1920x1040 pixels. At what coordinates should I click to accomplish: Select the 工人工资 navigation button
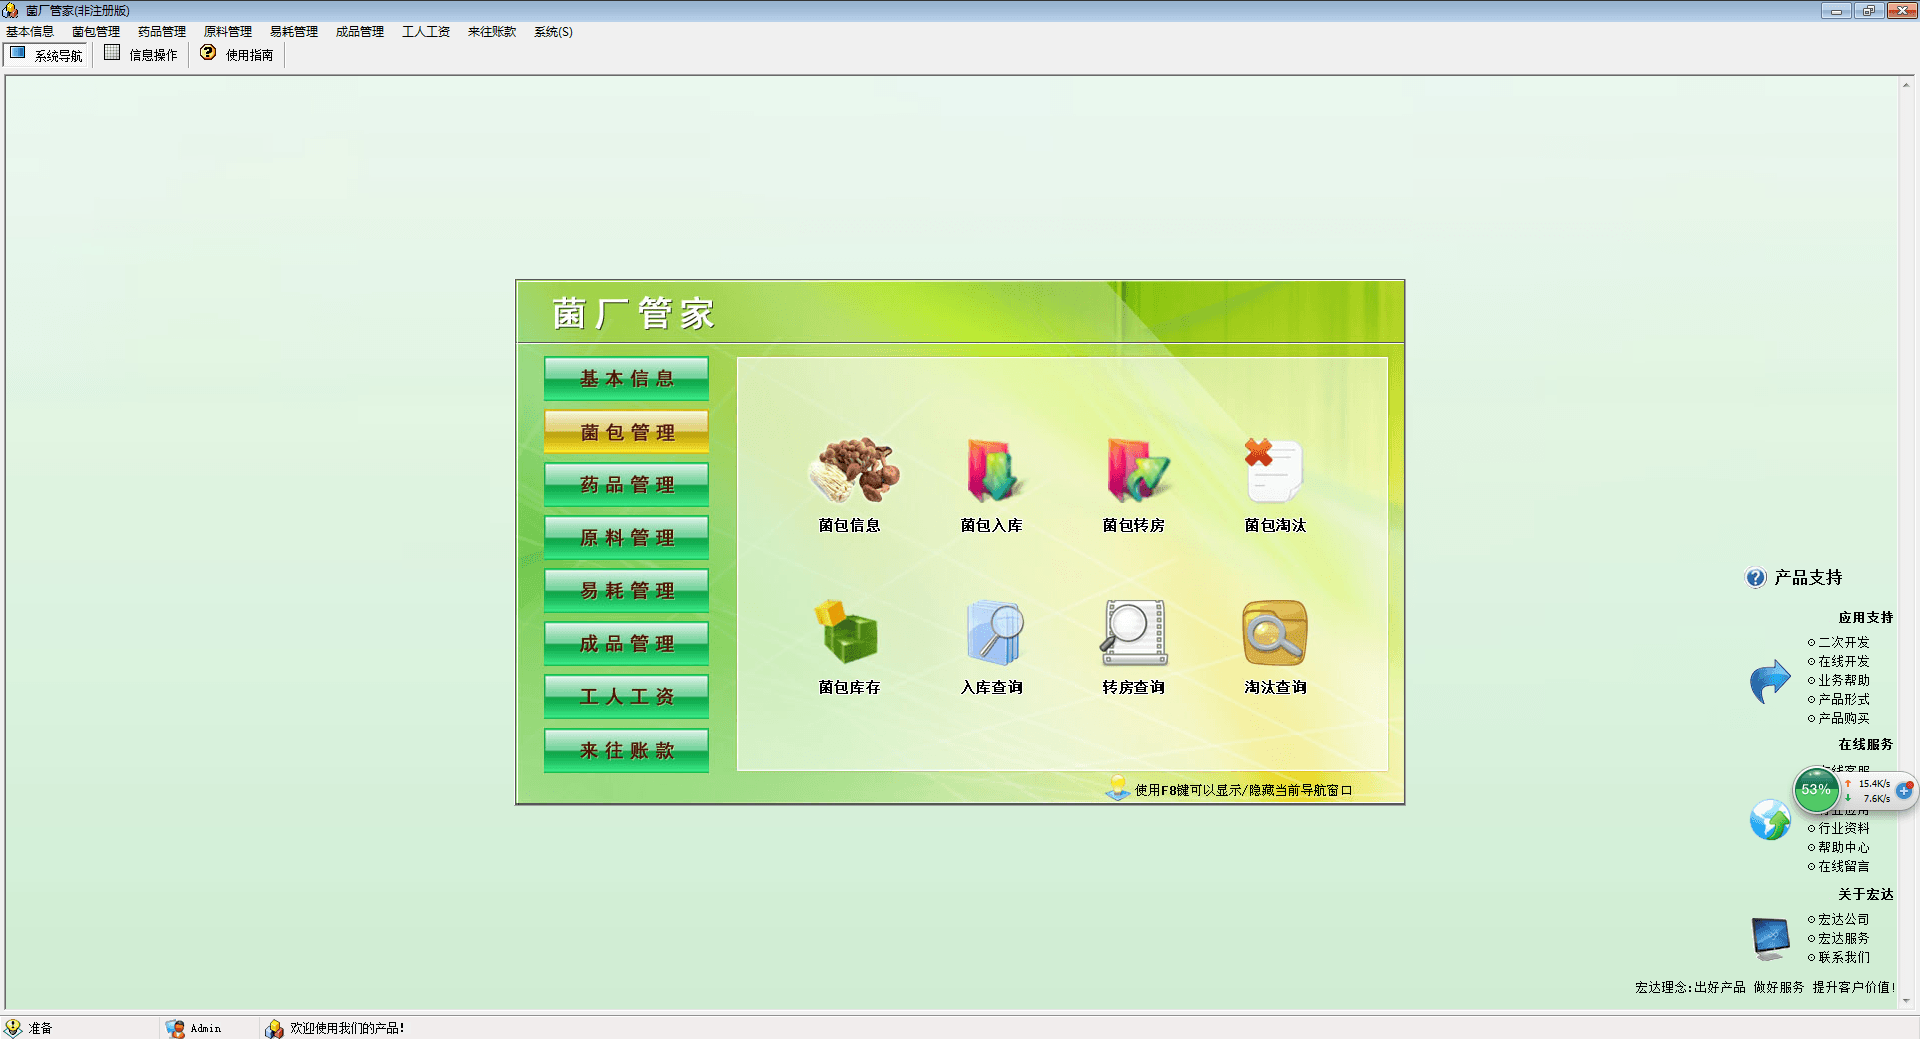[x=627, y=697]
